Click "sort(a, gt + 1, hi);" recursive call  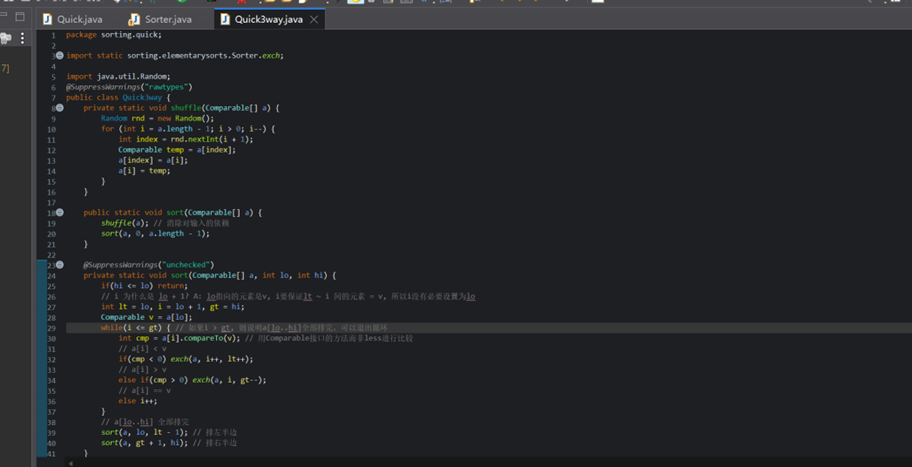point(144,443)
